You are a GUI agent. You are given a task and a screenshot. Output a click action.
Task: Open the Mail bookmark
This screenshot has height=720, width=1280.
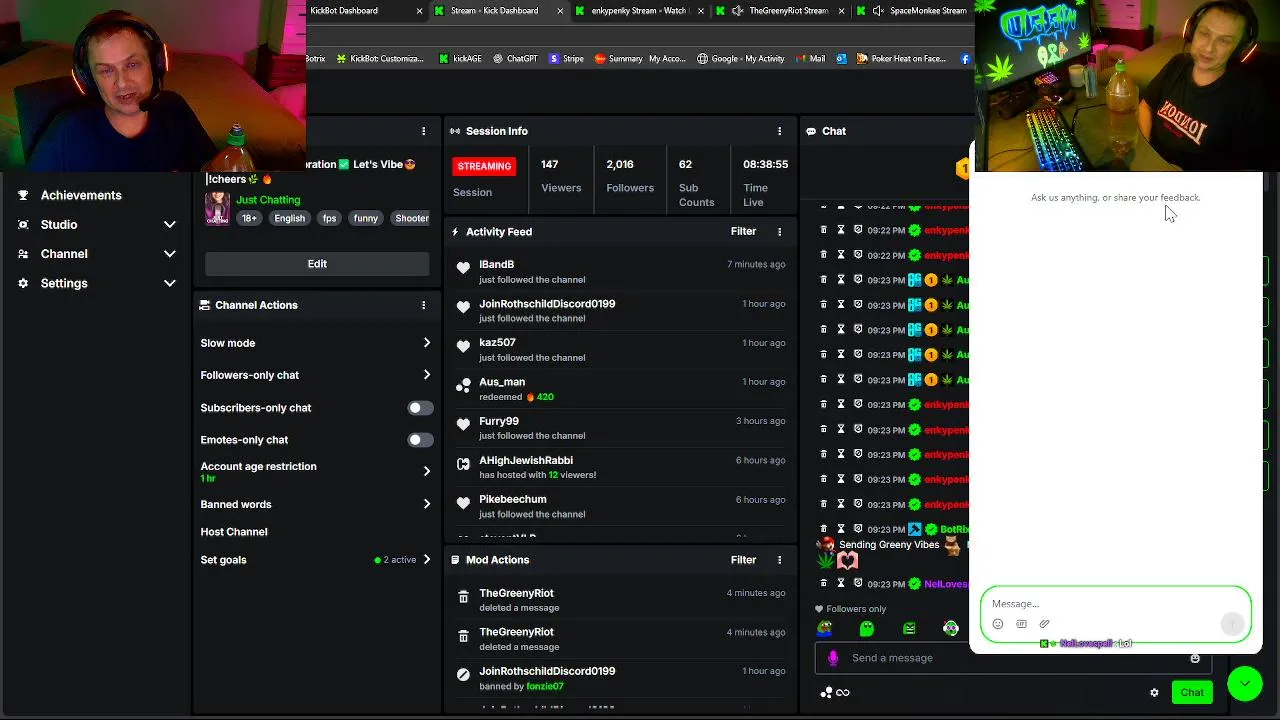810,59
